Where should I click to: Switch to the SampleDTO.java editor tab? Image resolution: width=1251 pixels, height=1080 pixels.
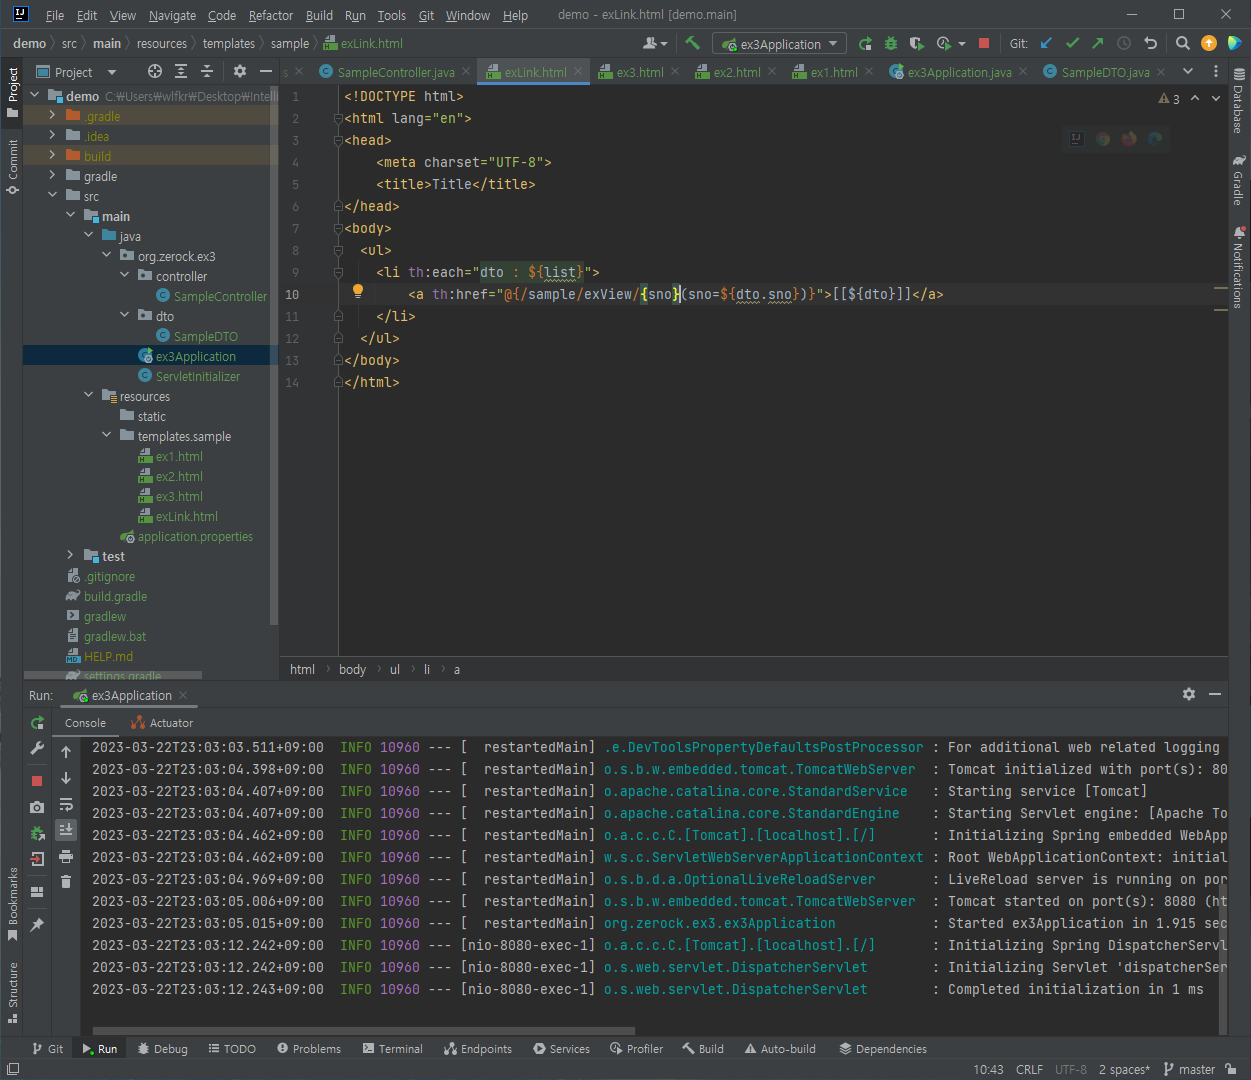[1105, 72]
